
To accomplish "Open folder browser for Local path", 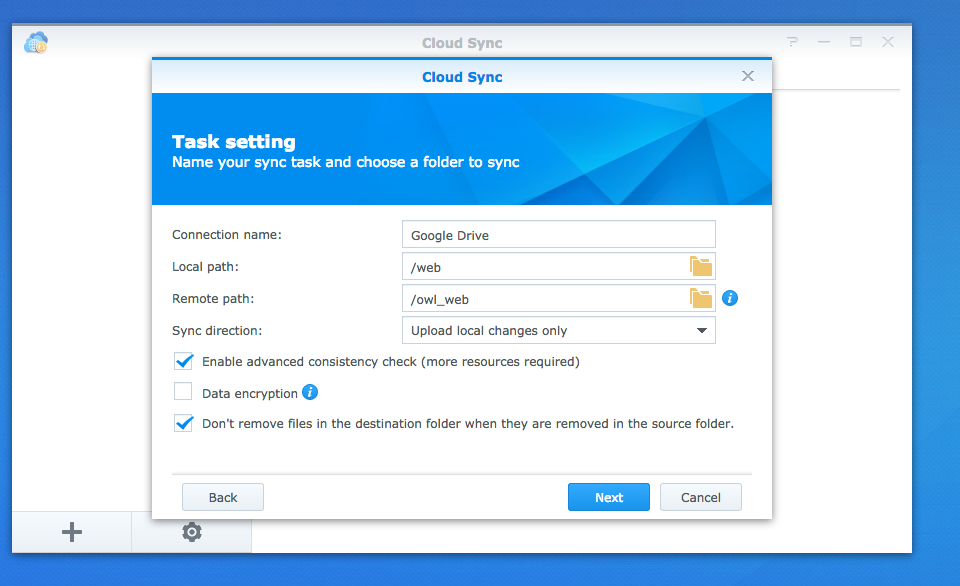I will (x=700, y=266).
